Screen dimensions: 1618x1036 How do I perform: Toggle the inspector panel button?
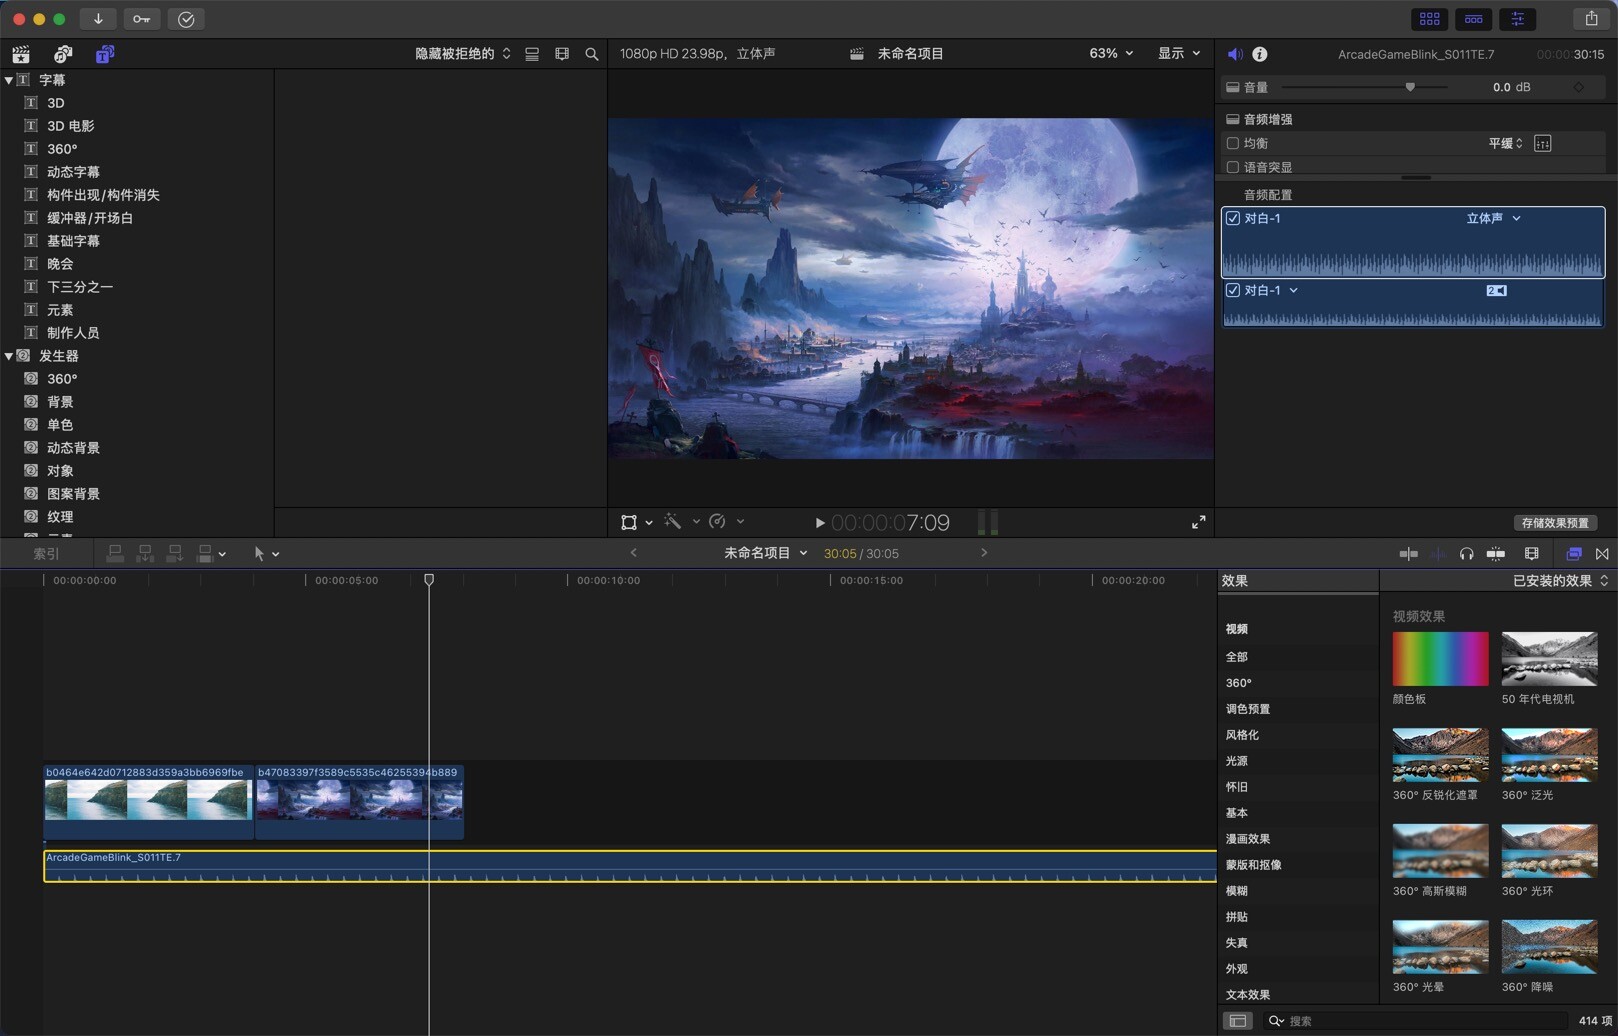1517,19
